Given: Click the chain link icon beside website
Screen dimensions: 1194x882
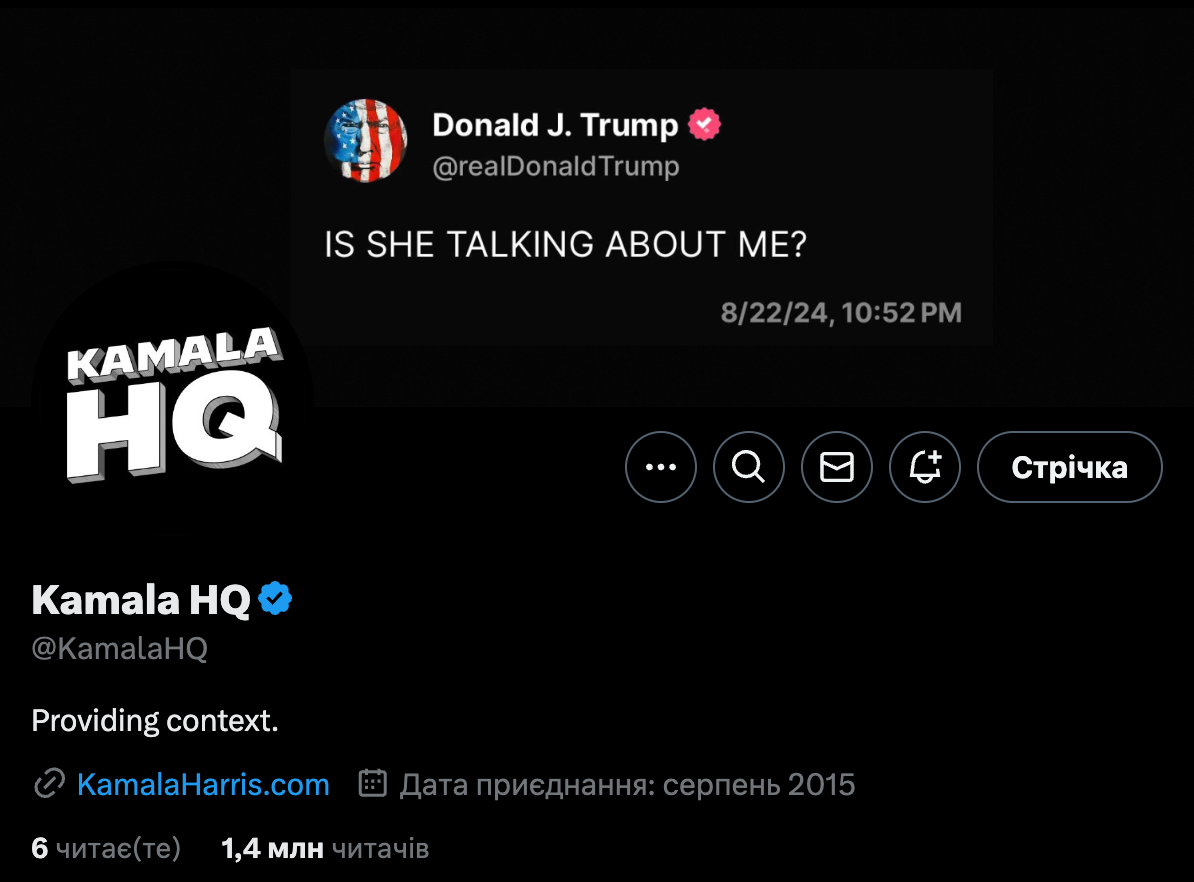Looking at the screenshot, I should click(49, 785).
